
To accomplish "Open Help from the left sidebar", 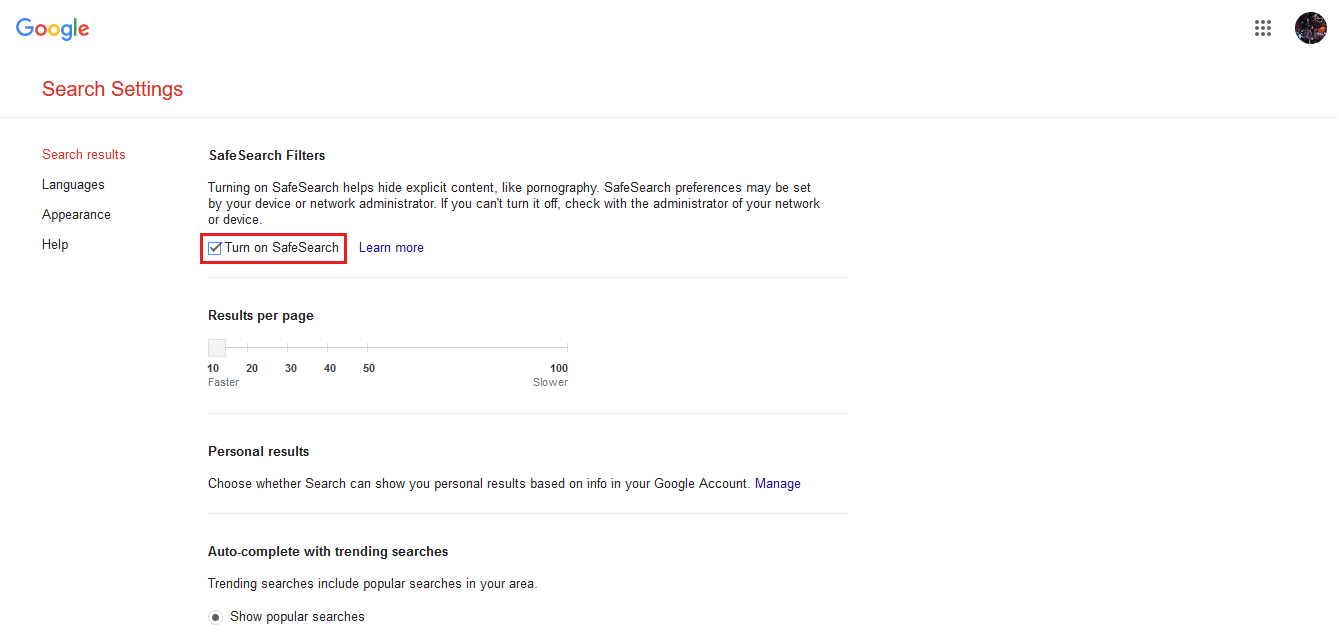I will (55, 245).
